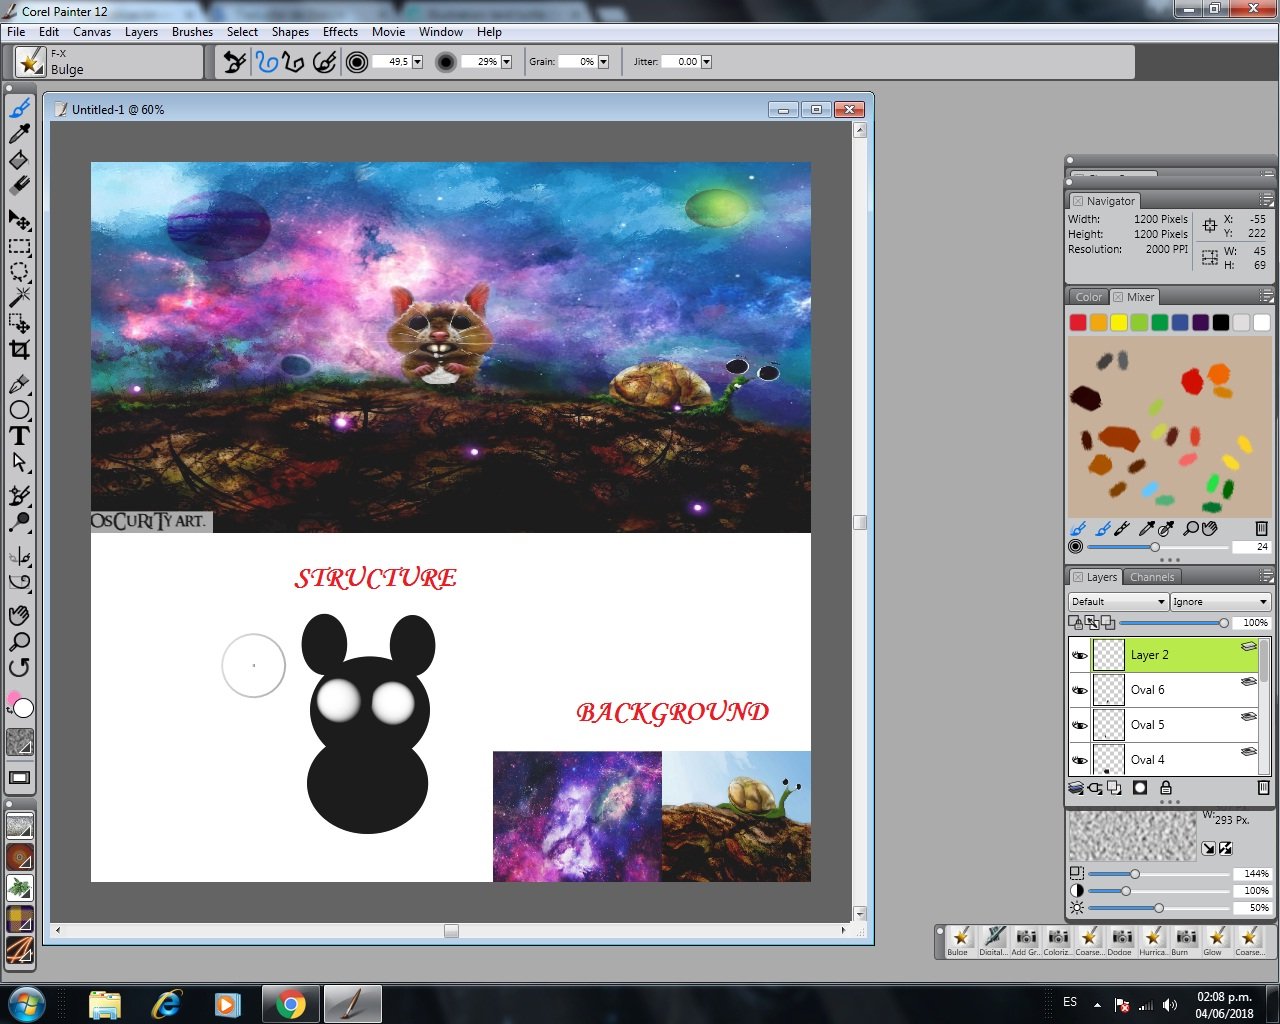Toggle Dirty Brush Mode in Mixer
1280x1024 pixels.
click(1079, 529)
